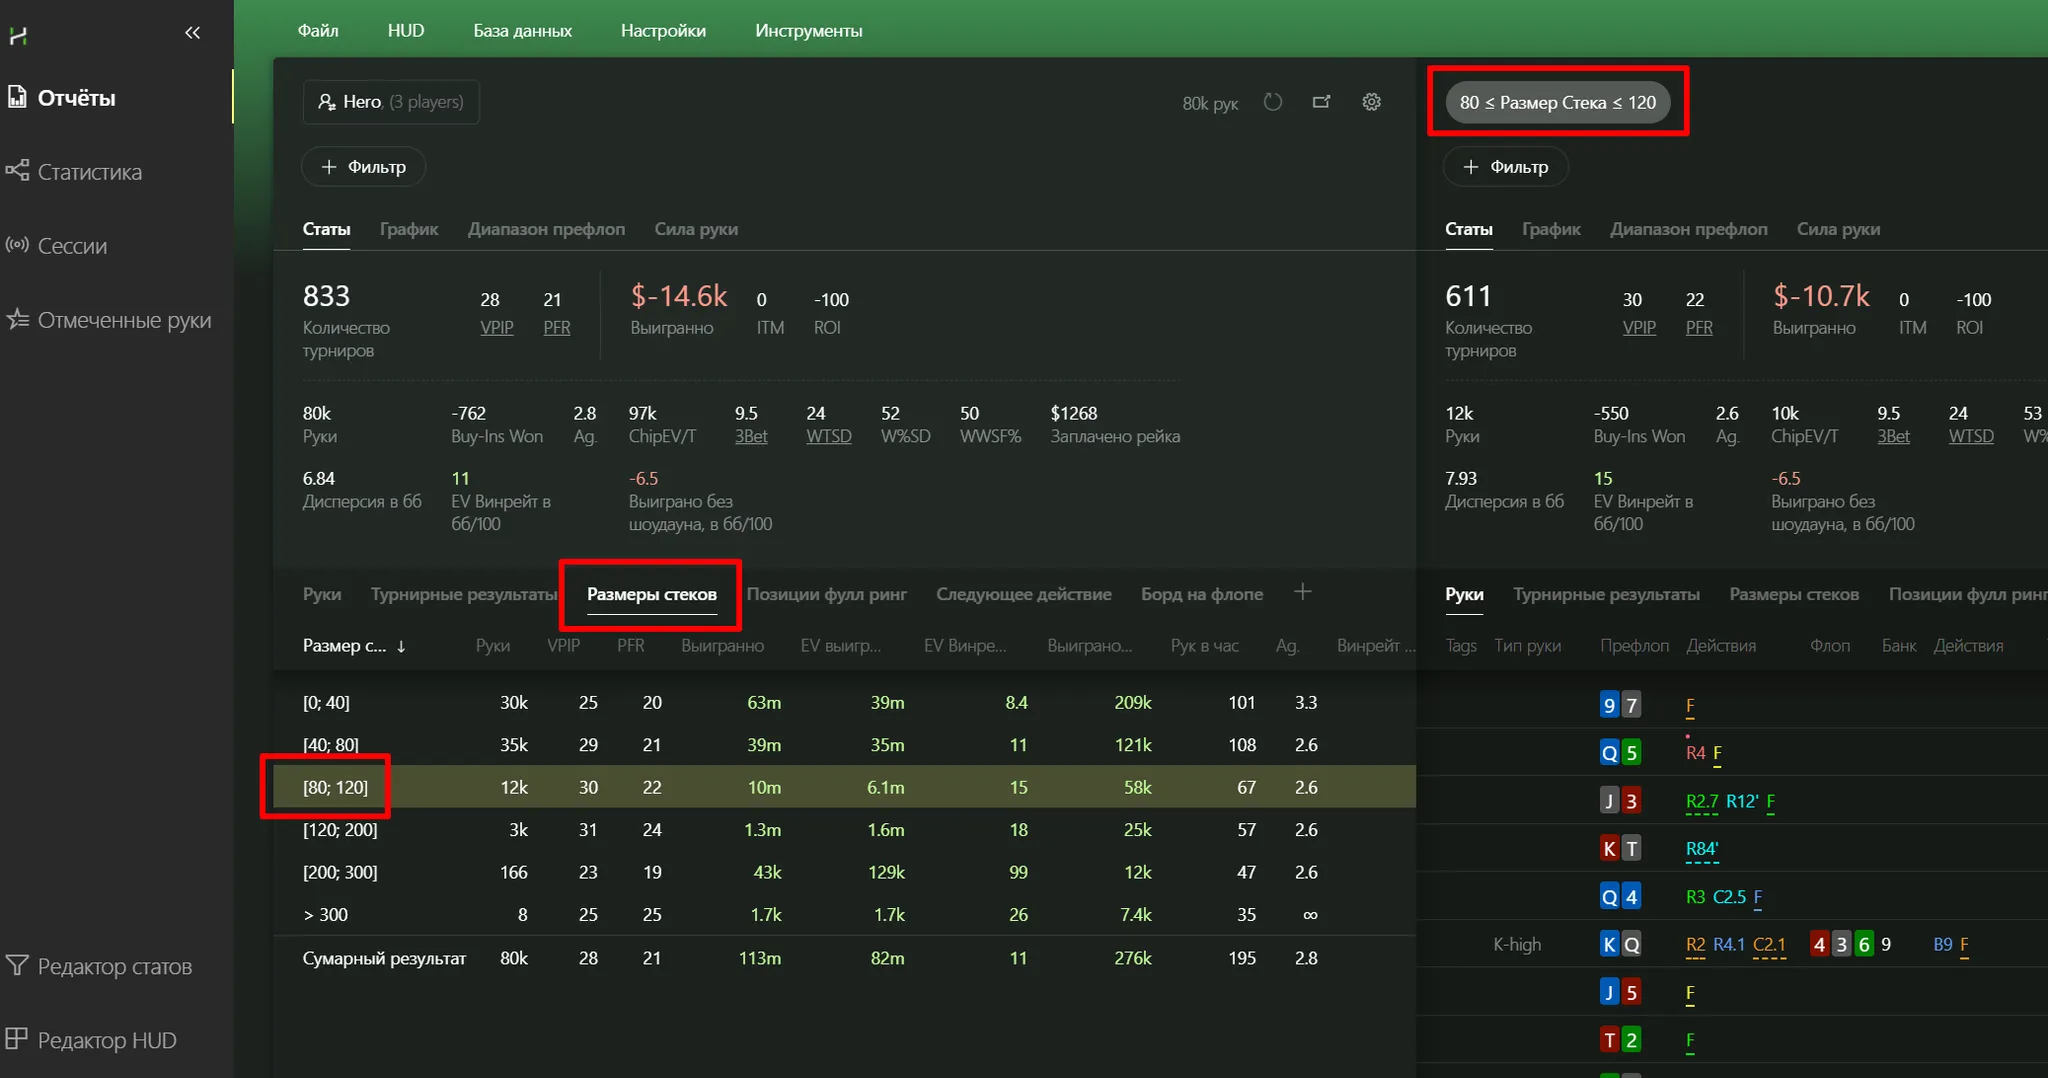Open the Hero player selector
The width and height of the screenshot is (2048, 1078).
[x=391, y=102]
